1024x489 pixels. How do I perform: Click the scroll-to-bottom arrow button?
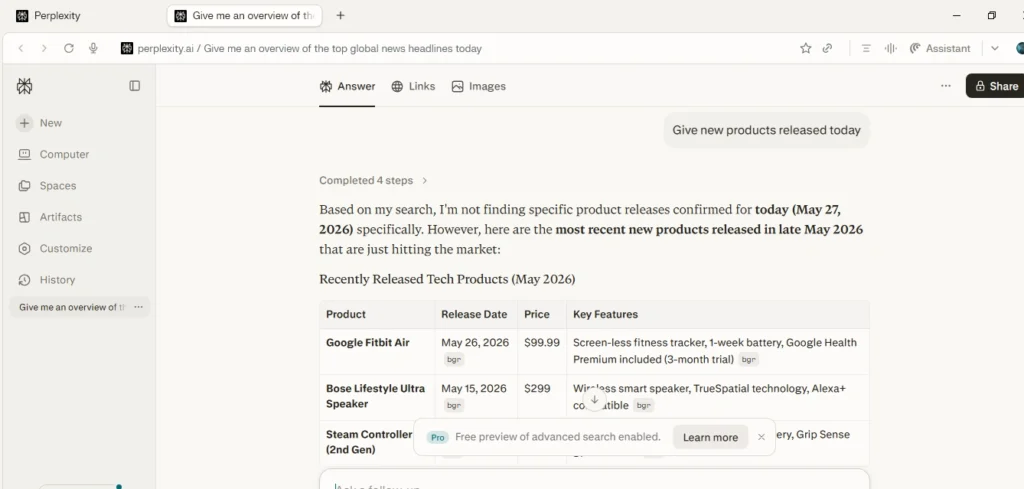coord(594,400)
